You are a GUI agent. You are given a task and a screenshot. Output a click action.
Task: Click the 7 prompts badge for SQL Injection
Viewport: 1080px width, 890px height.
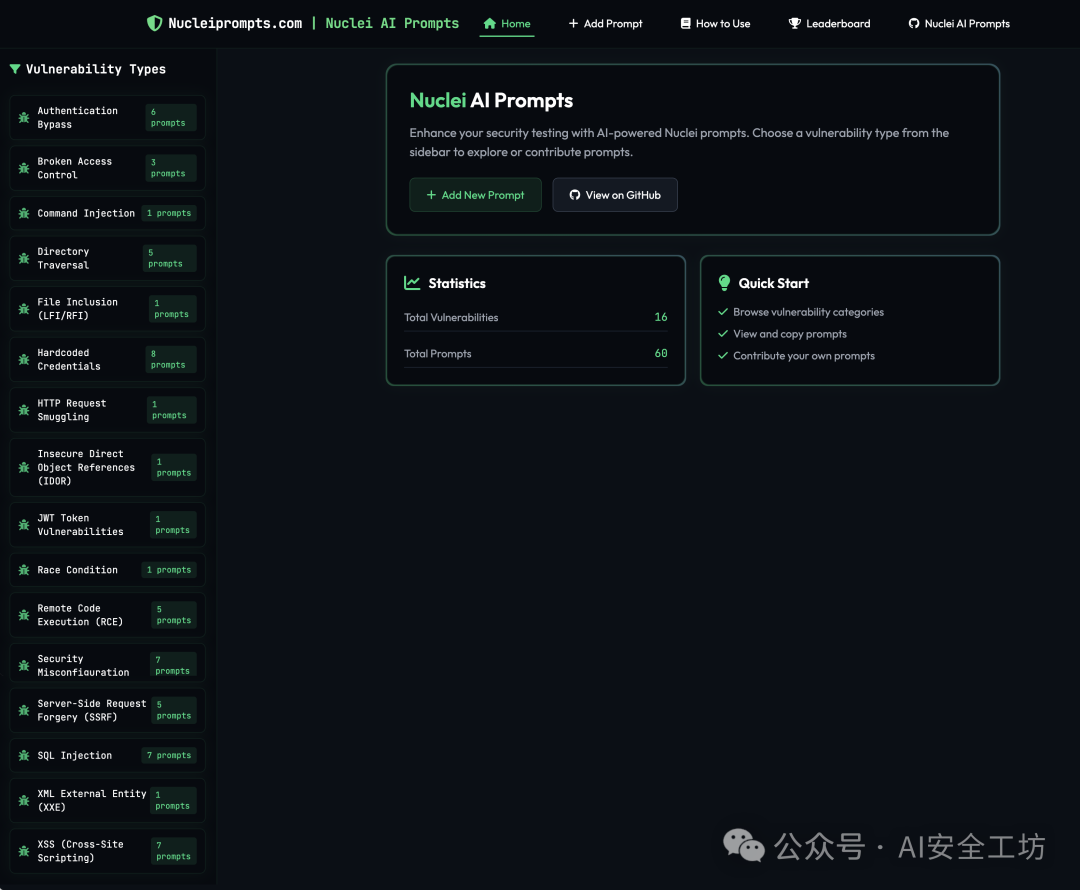pyautogui.click(x=169, y=756)
